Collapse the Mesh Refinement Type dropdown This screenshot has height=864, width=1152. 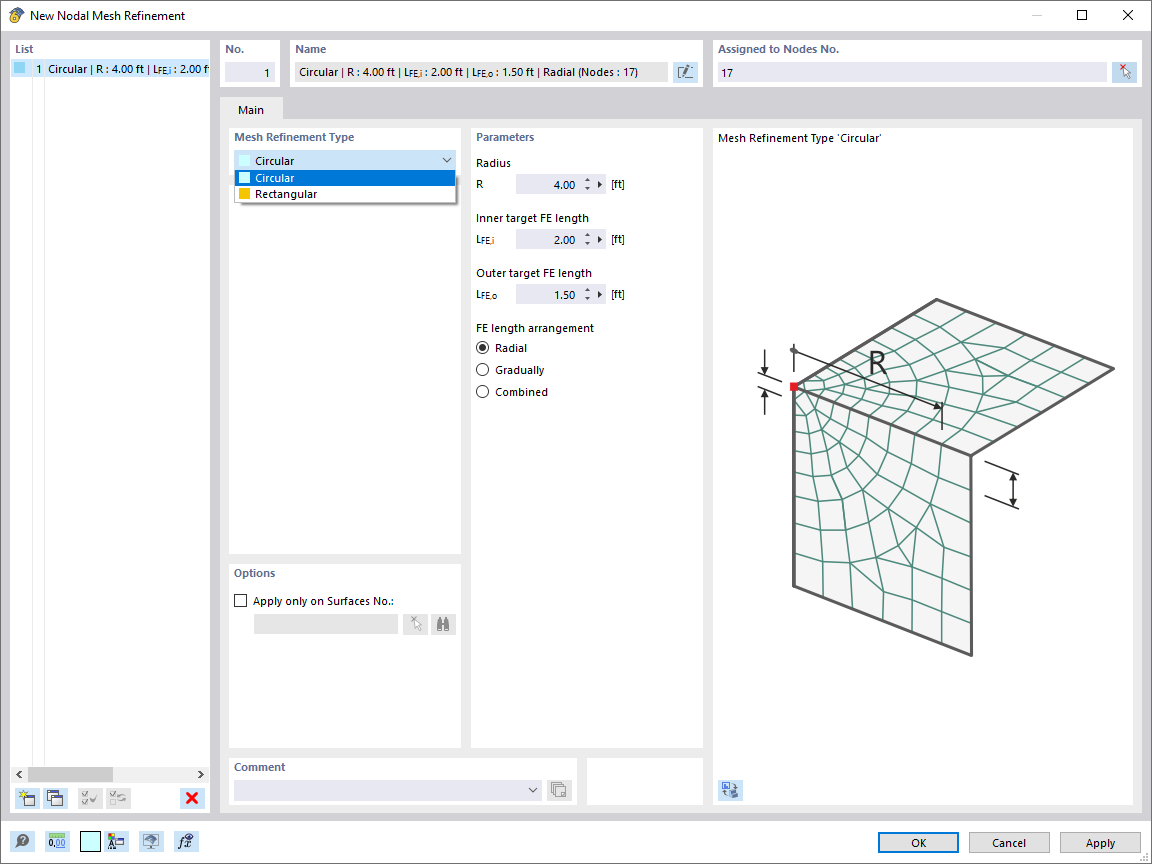[447, 160]
